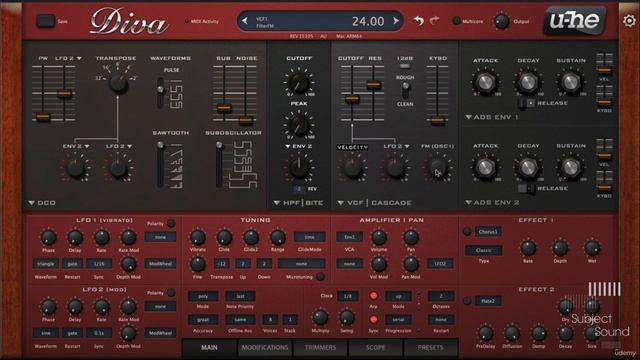
Task: Go to next preset with right arrow
Action: (396, 21)
